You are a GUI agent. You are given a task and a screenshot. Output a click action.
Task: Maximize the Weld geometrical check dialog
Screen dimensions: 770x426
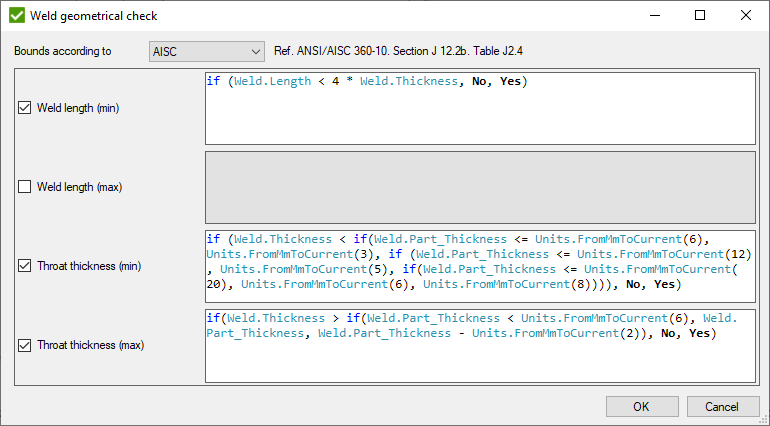tap(700, 16)
